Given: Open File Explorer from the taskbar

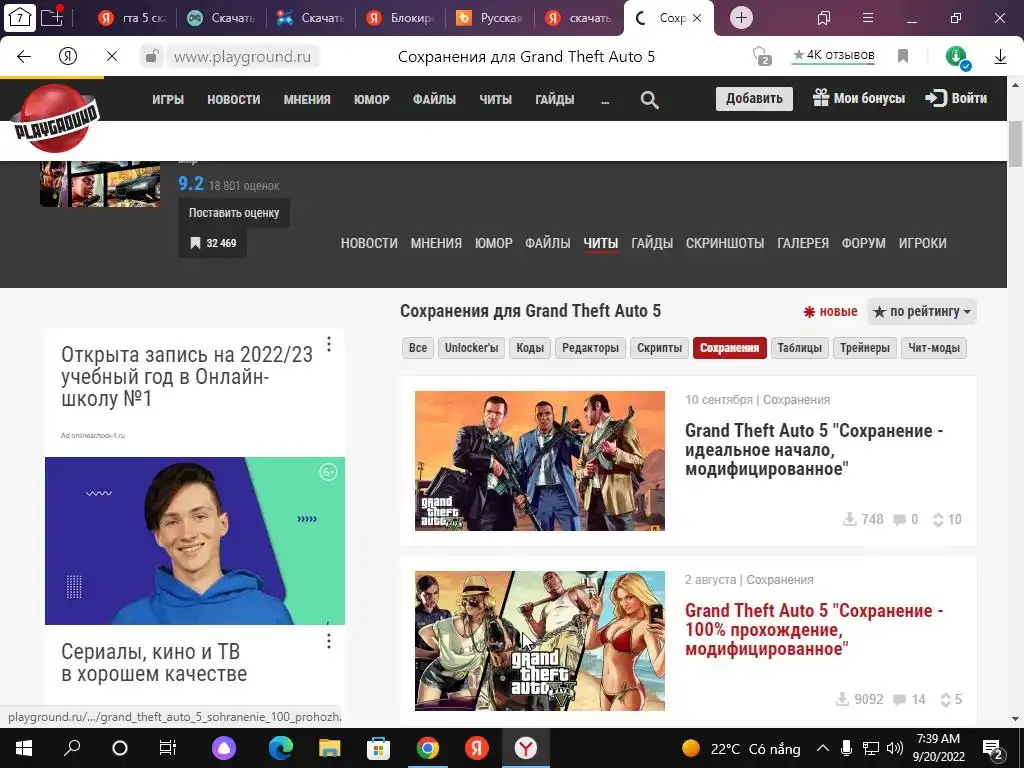Looking at the screenshot, I should point(329,748).
